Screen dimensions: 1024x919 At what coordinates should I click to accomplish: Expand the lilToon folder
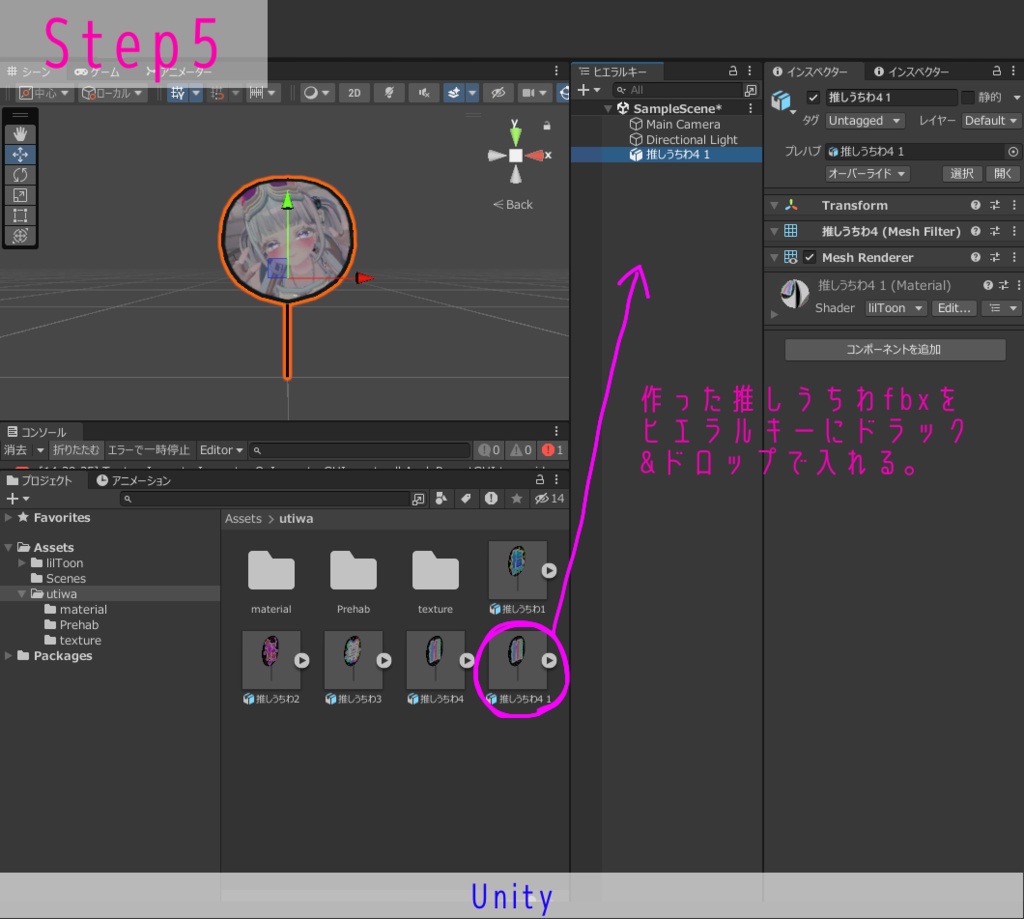coord(22,562)
